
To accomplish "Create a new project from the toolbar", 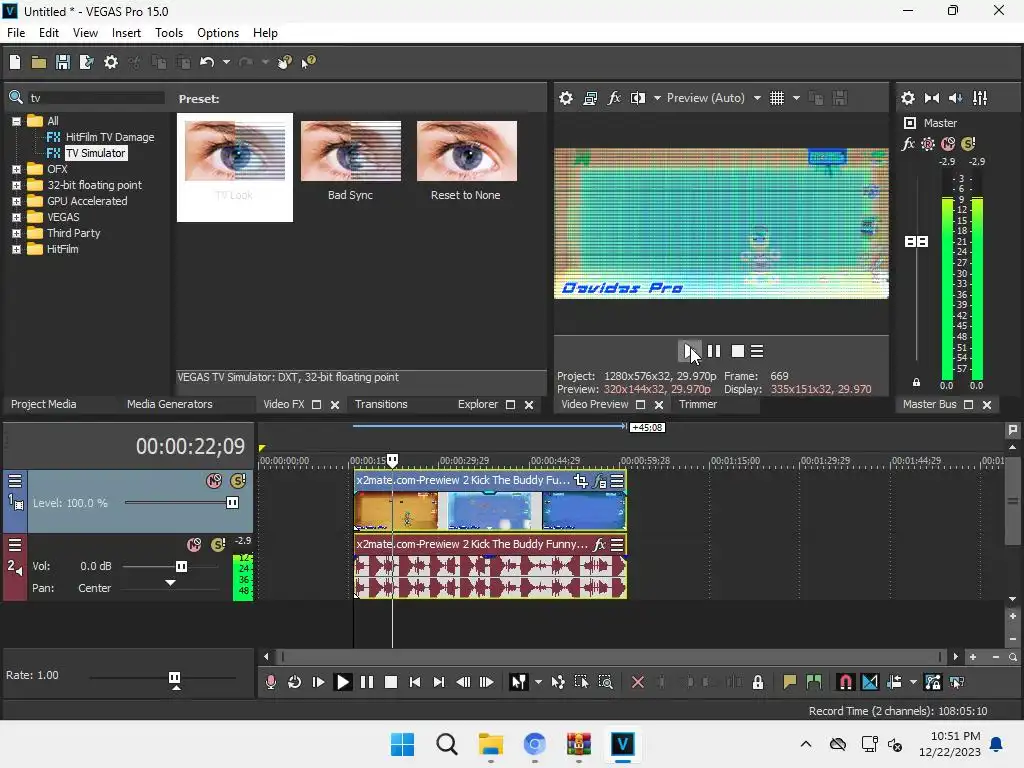I will tap(15, 62).
